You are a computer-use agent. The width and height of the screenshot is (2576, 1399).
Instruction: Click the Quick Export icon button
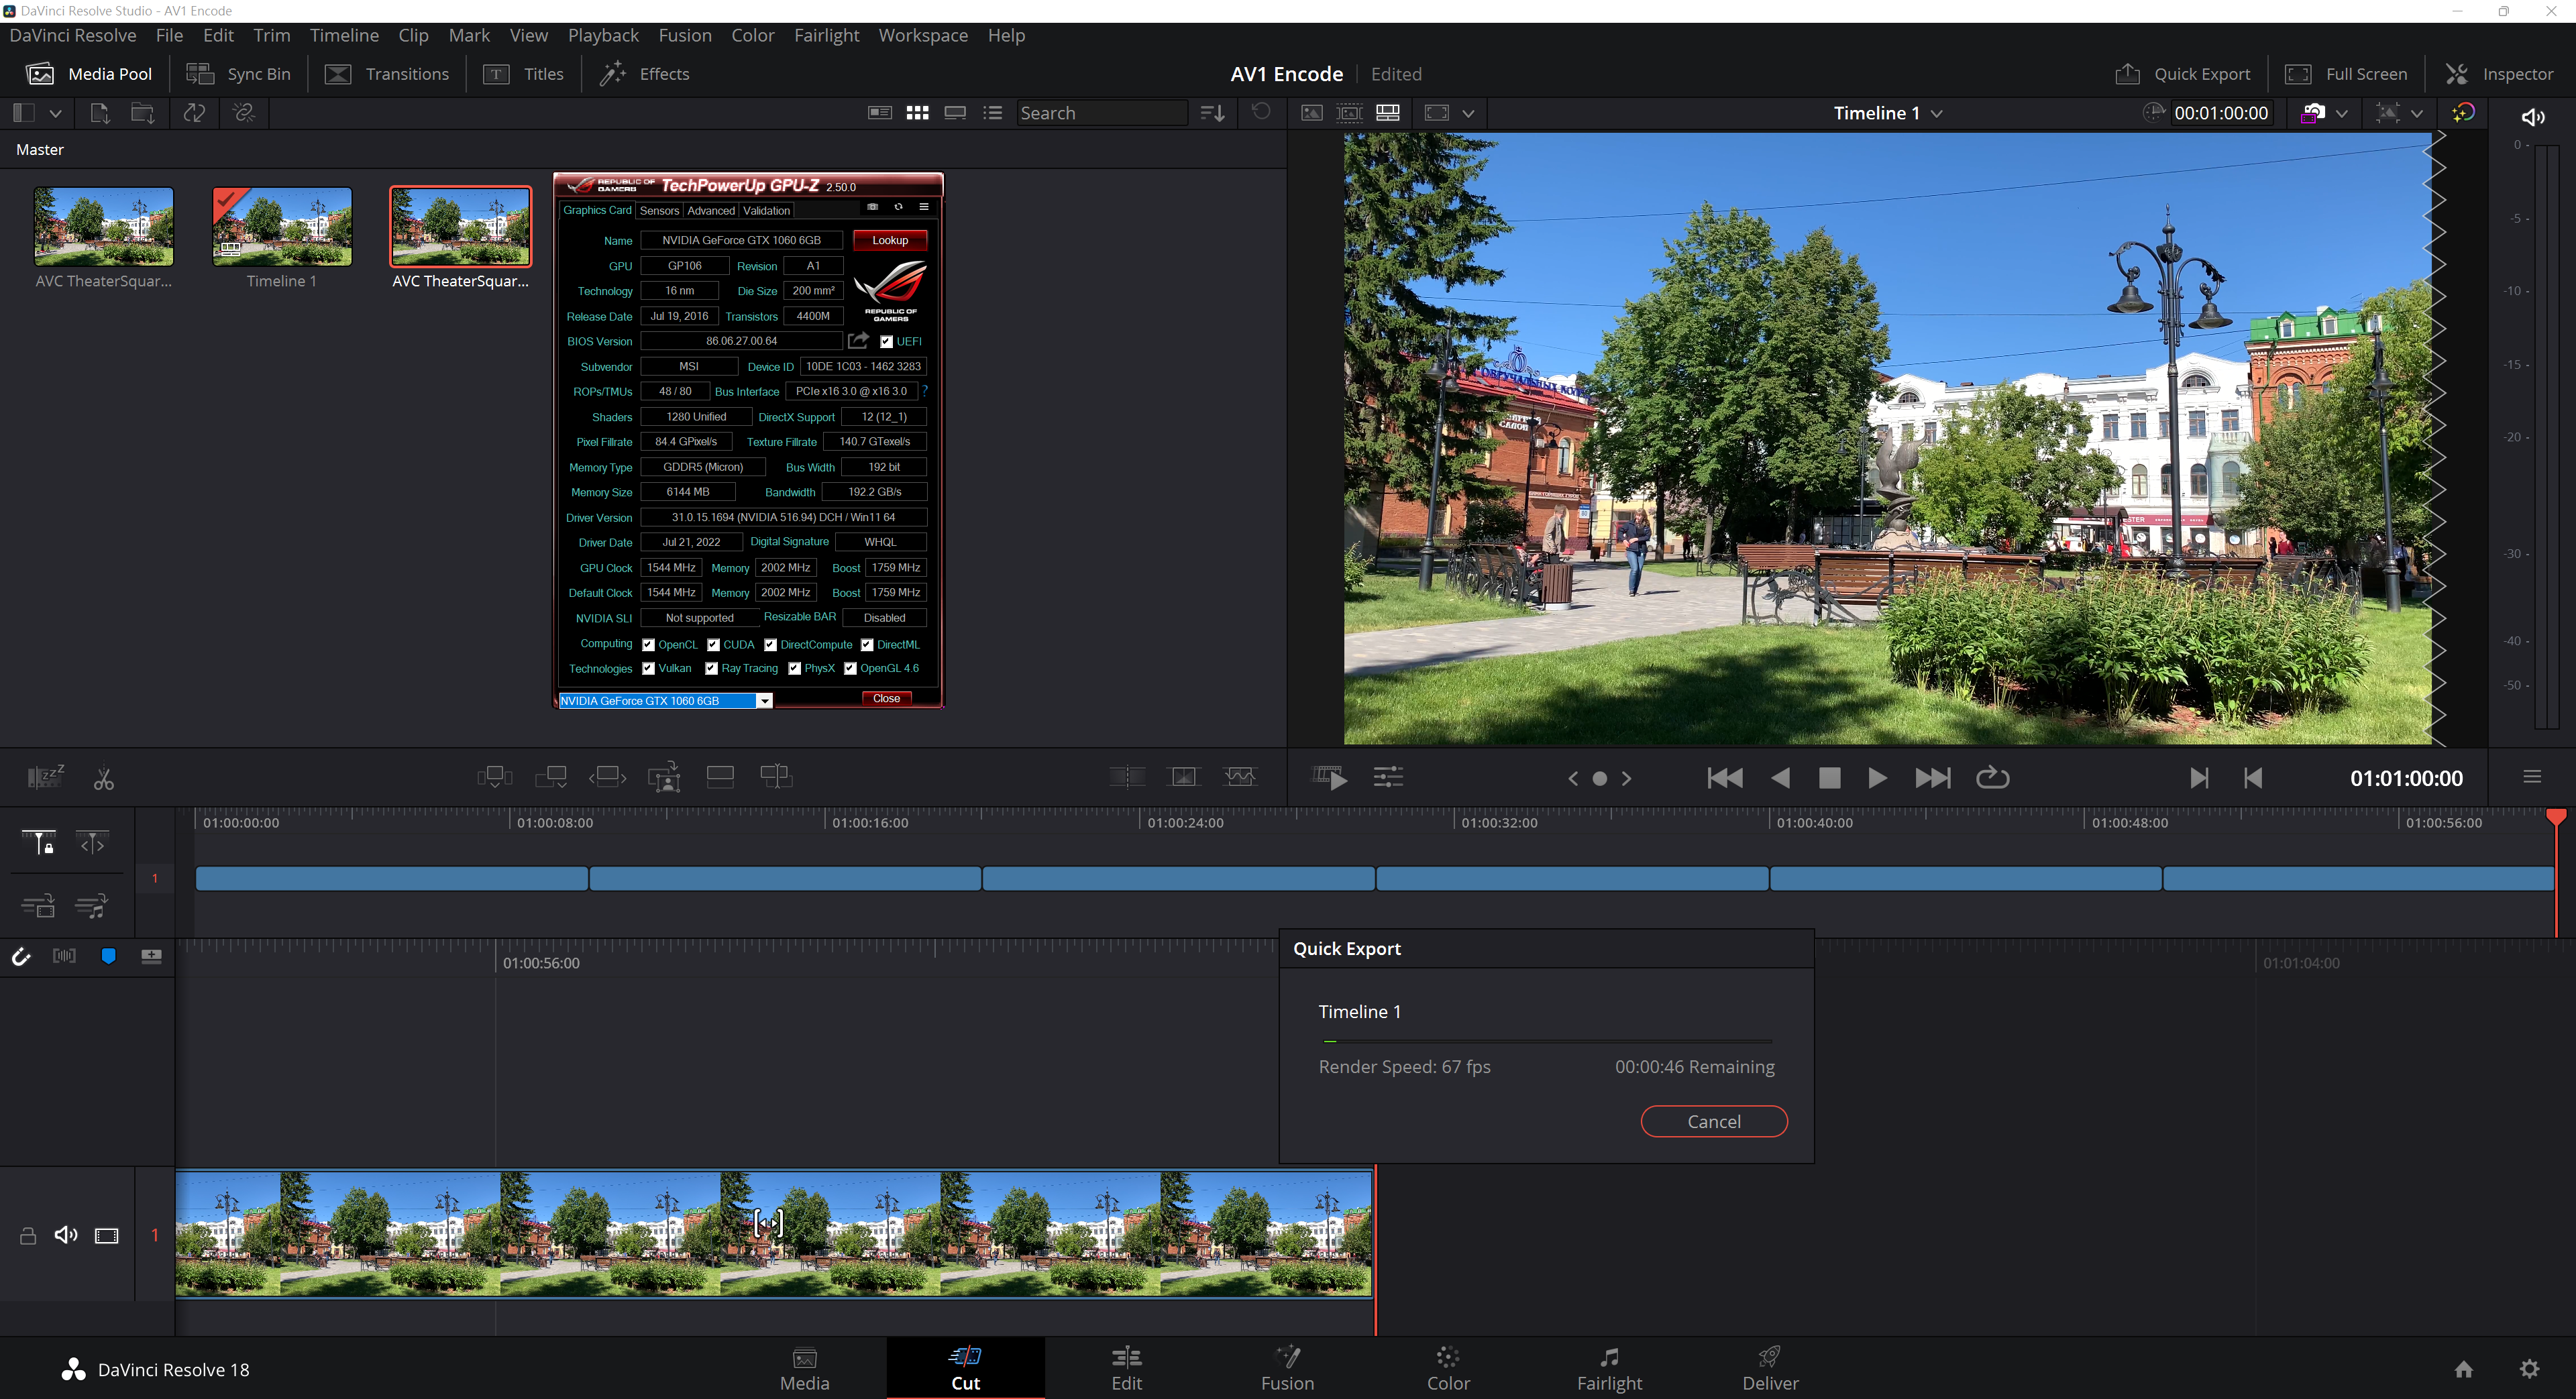click(x=2182, y=74)
